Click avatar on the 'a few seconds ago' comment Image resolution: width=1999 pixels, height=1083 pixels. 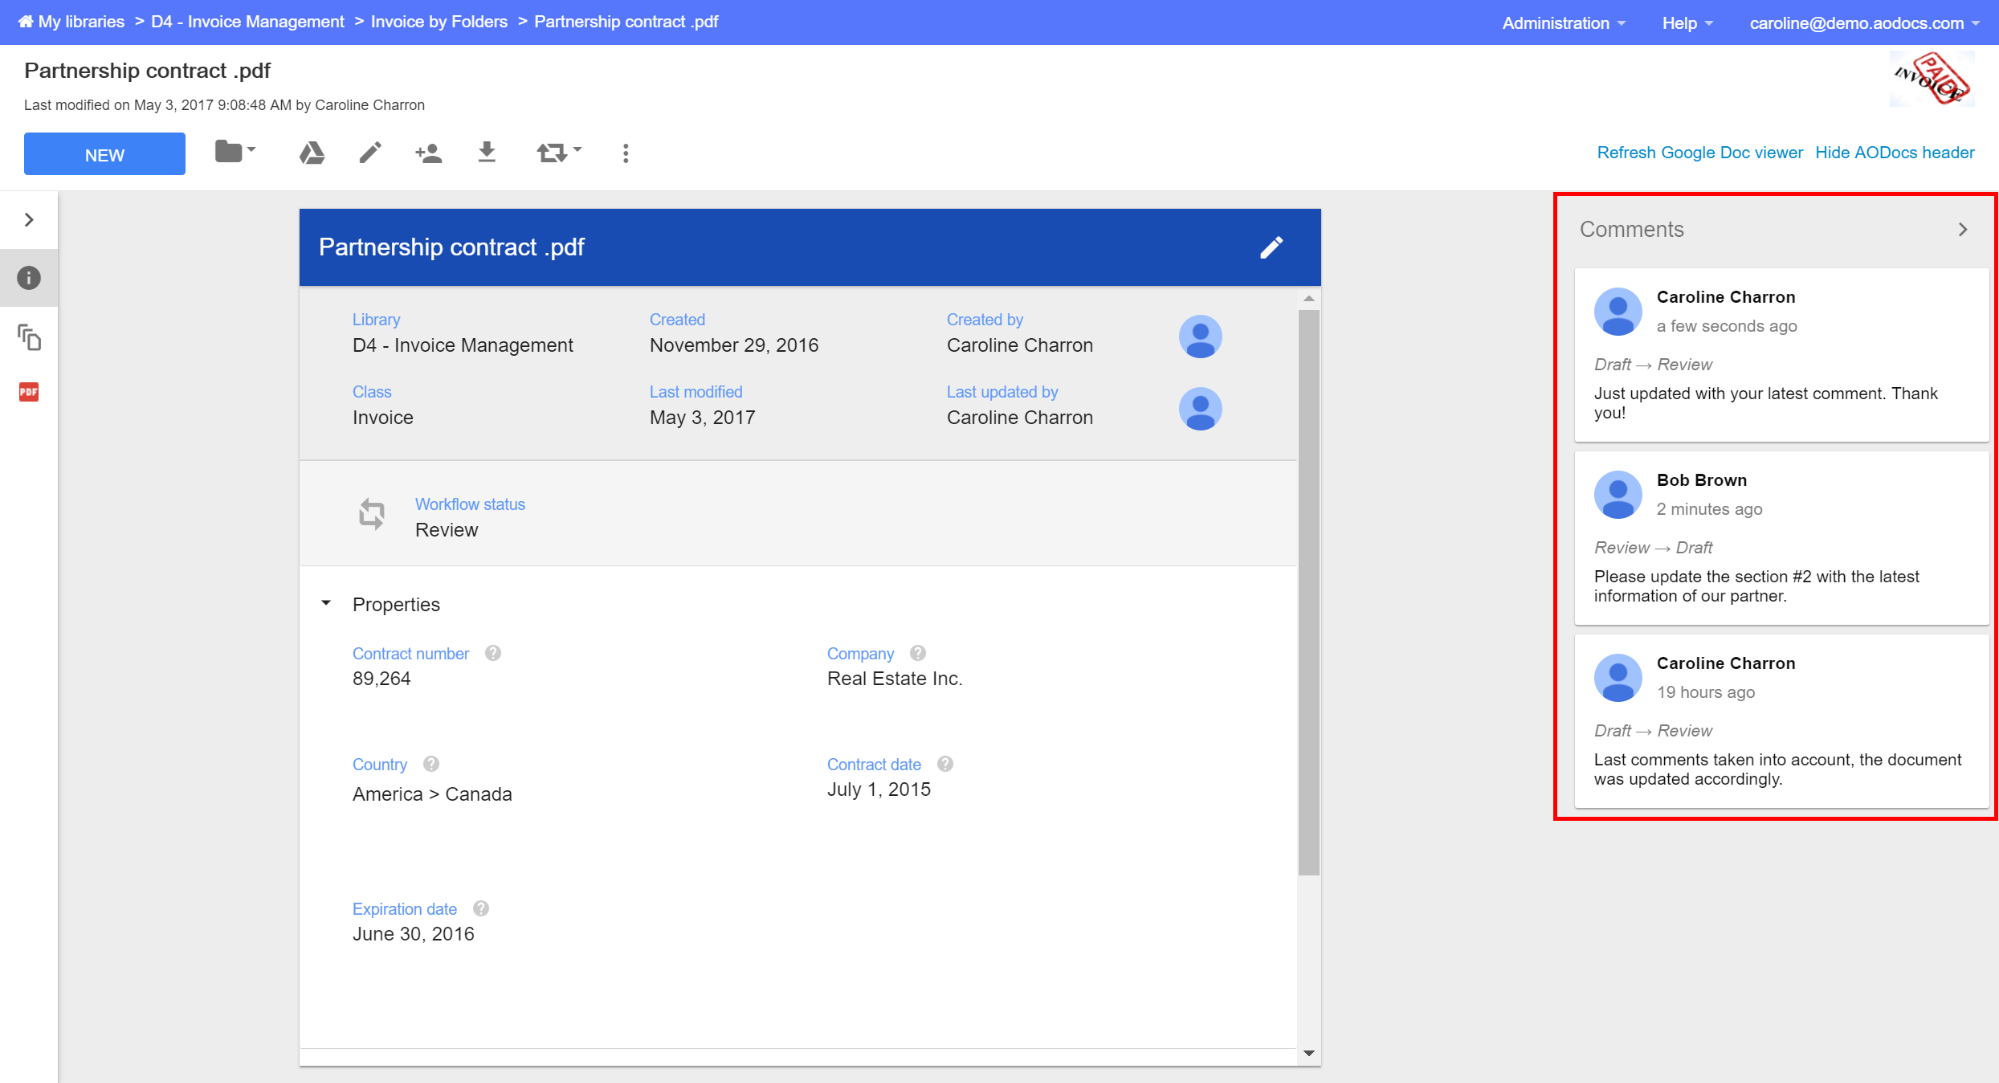1618,312
